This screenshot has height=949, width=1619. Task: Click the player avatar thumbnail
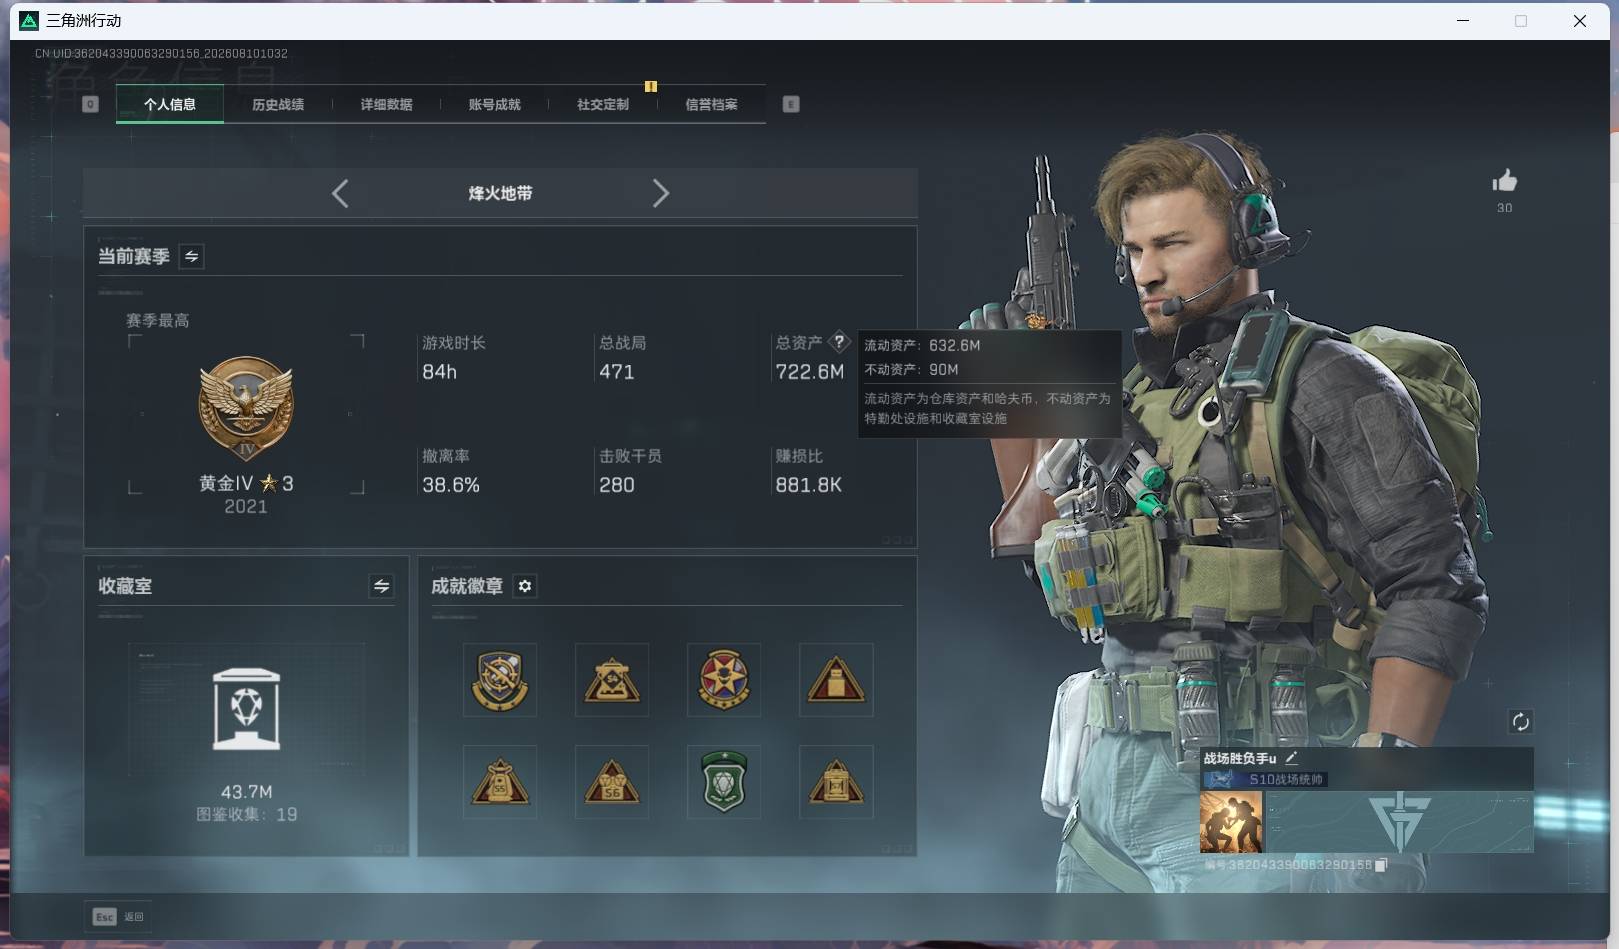[x=1231, y=822]
